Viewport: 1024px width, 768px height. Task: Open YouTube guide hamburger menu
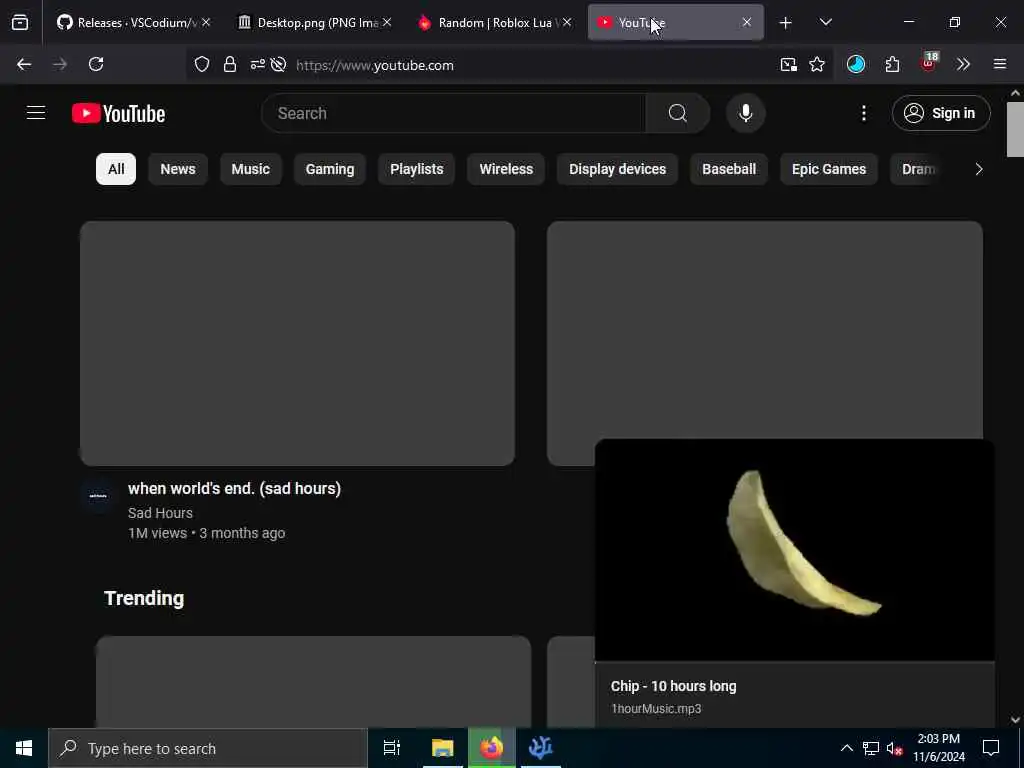coord(36,113)
